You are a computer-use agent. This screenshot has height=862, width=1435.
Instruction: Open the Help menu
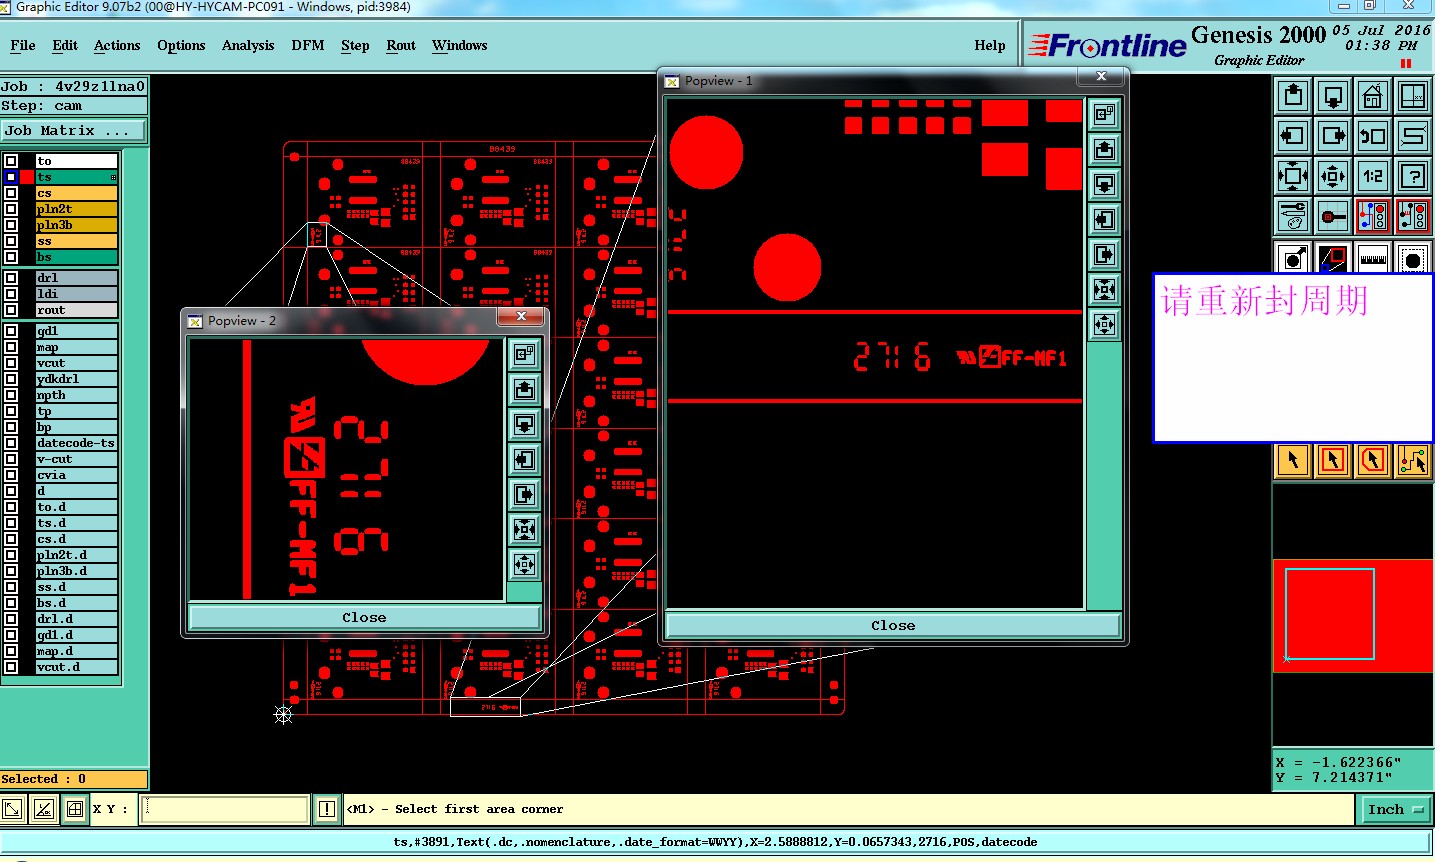(990, 45)
